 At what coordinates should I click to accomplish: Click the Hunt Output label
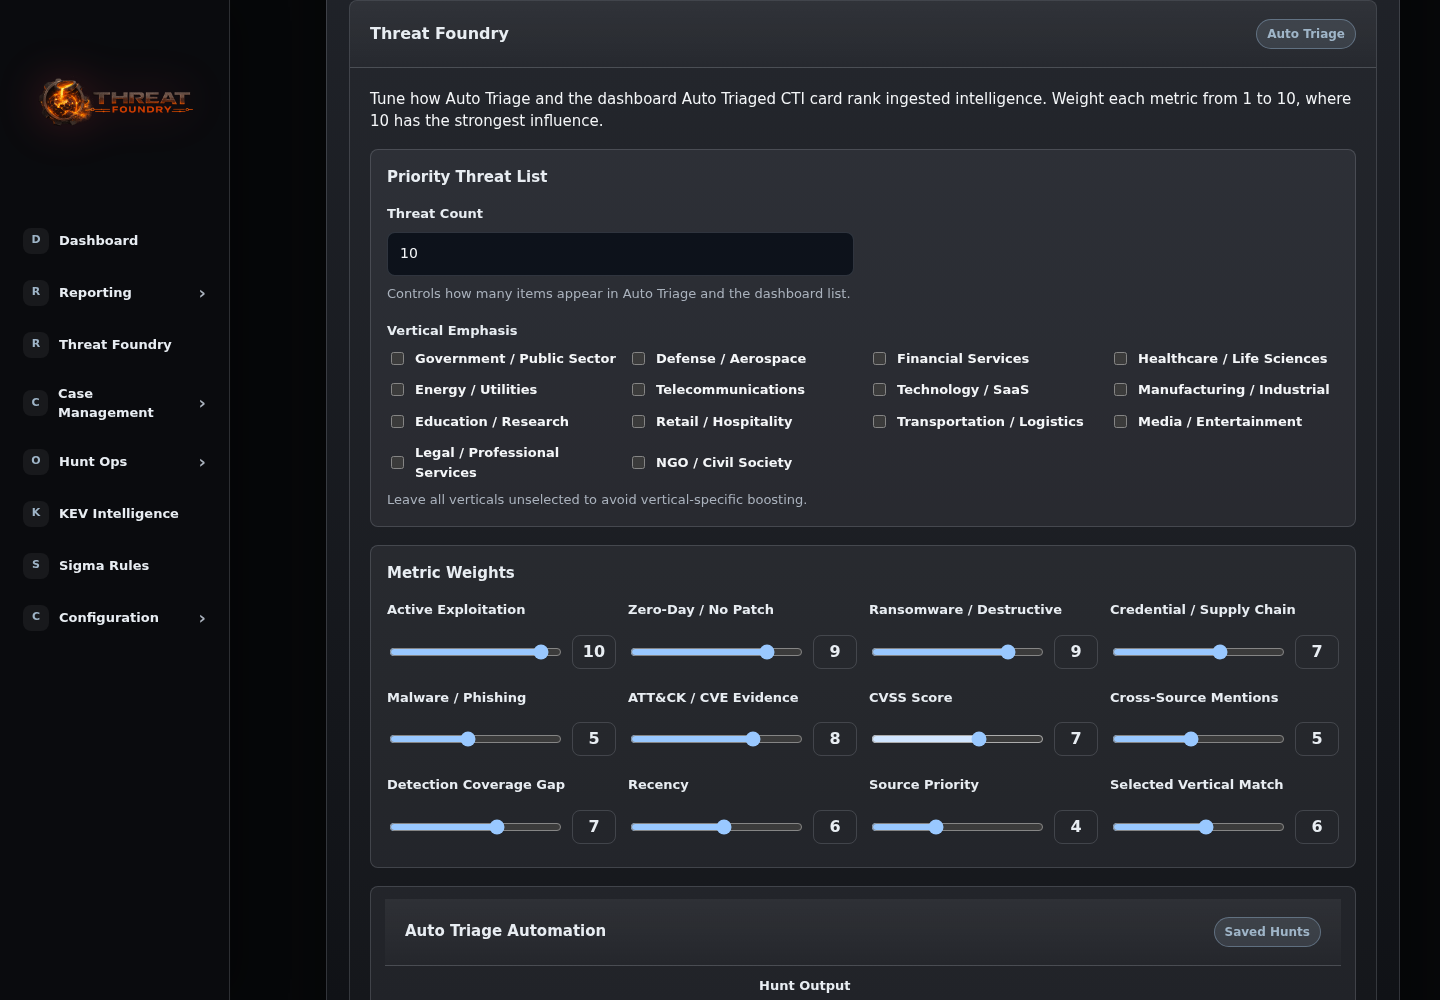click(805, 986)
